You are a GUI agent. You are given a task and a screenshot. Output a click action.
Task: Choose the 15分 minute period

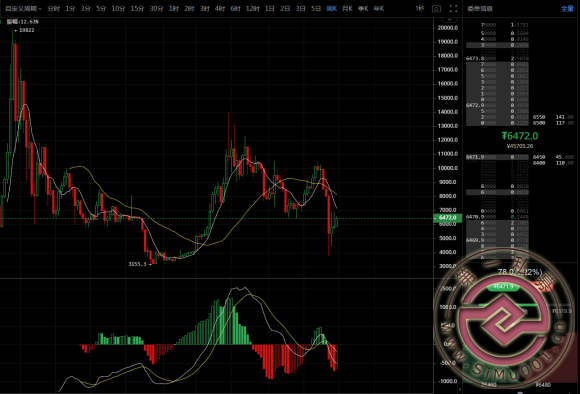pos(137,9)
